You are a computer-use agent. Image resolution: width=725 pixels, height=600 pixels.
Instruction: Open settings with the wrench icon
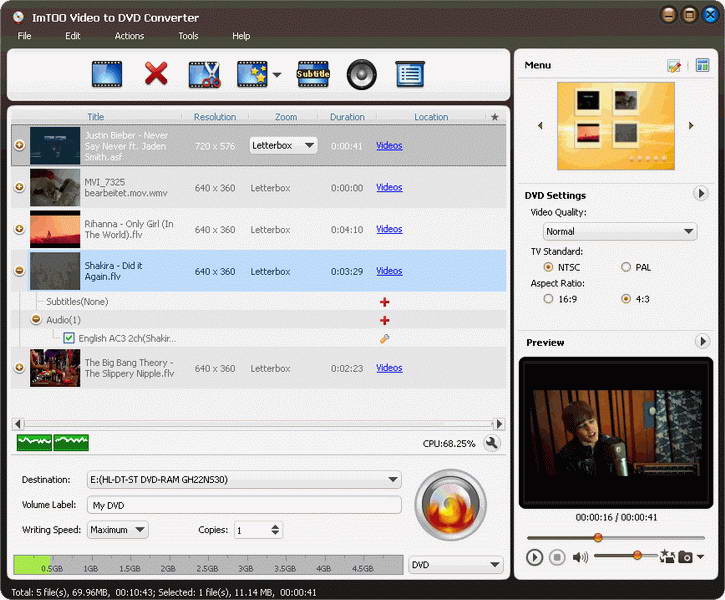coord(492,443)
